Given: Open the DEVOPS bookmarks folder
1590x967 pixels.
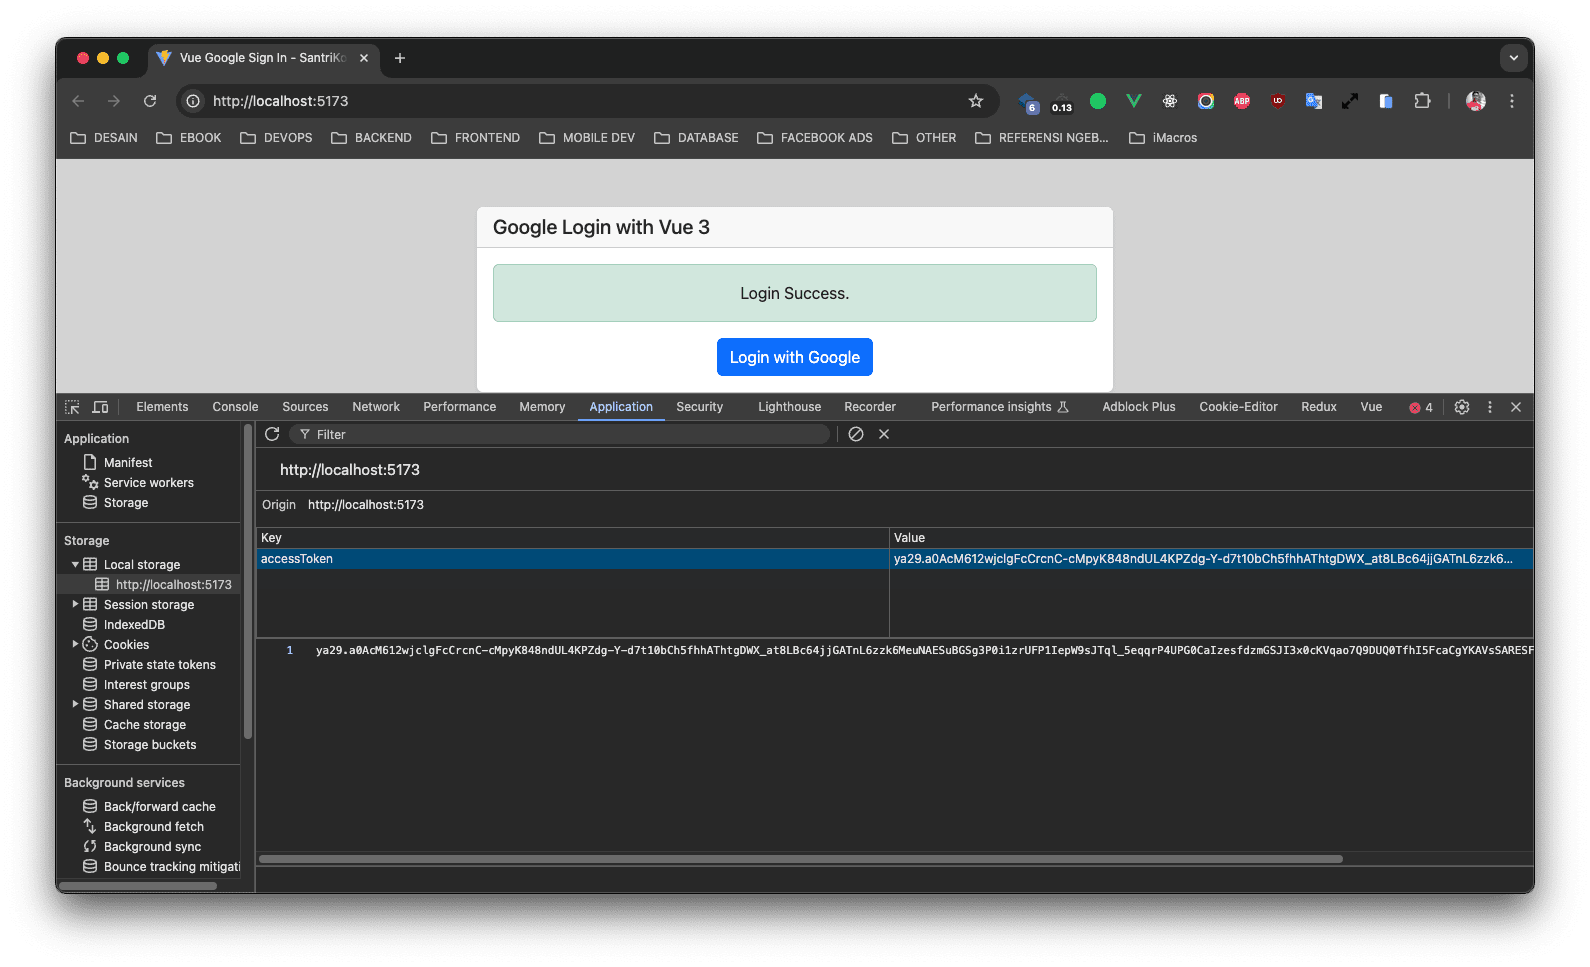Looking at the screenshot, I should pyautogui.click(x=276, y=138).
